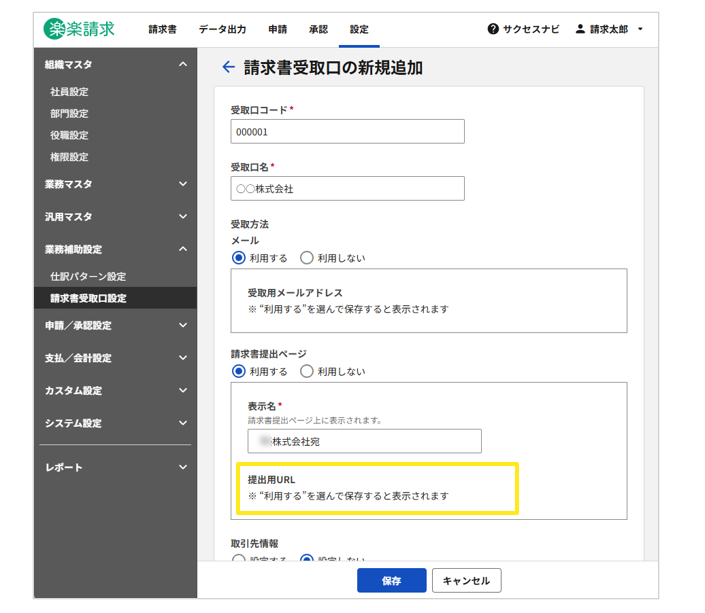
Task: Open 仕訳パターン設定 in the sidebar
Action: pyautogui.click(x=88, y=276)
